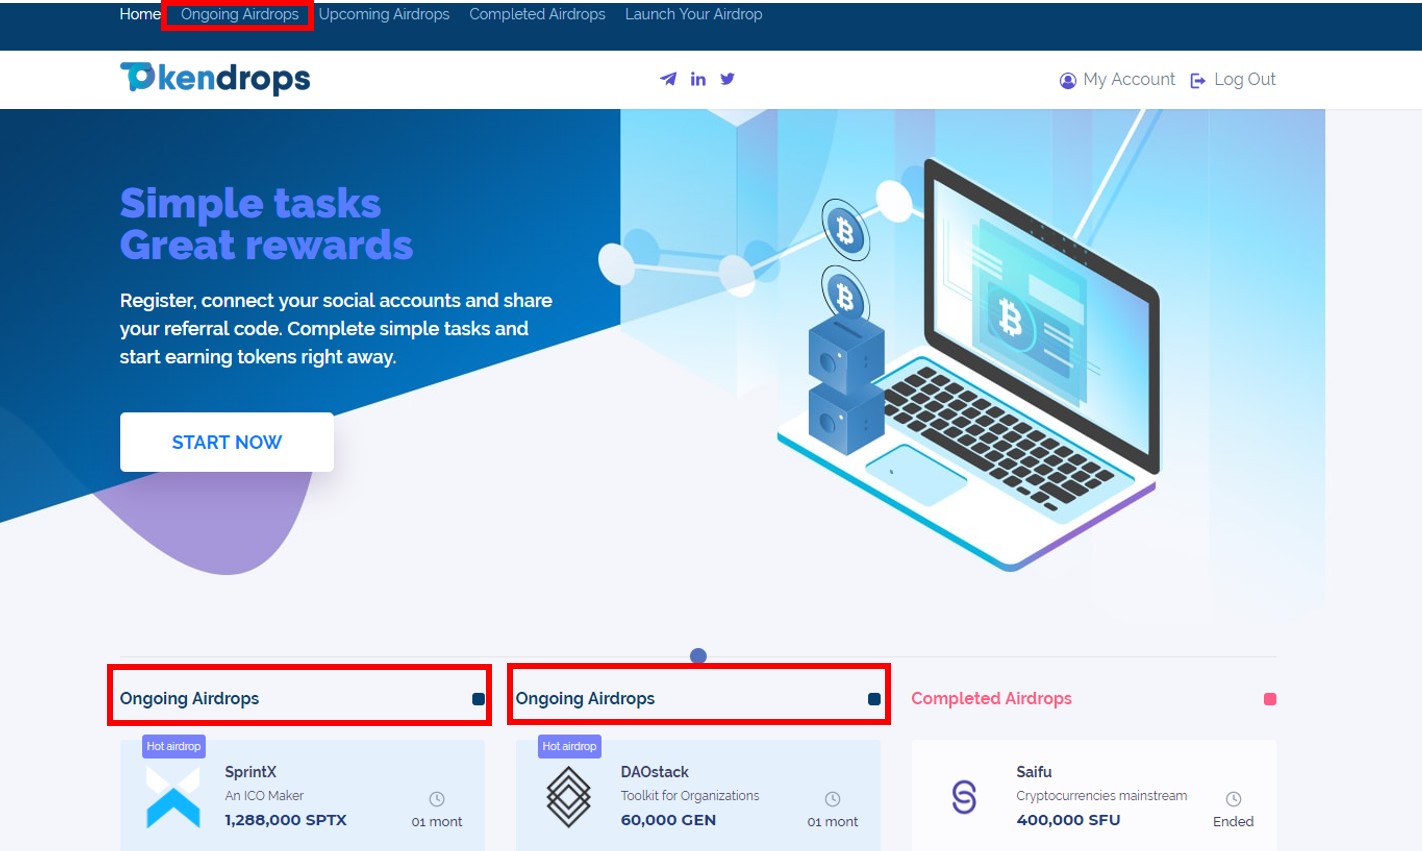Open the Twitter bird icon

(727, 79)
